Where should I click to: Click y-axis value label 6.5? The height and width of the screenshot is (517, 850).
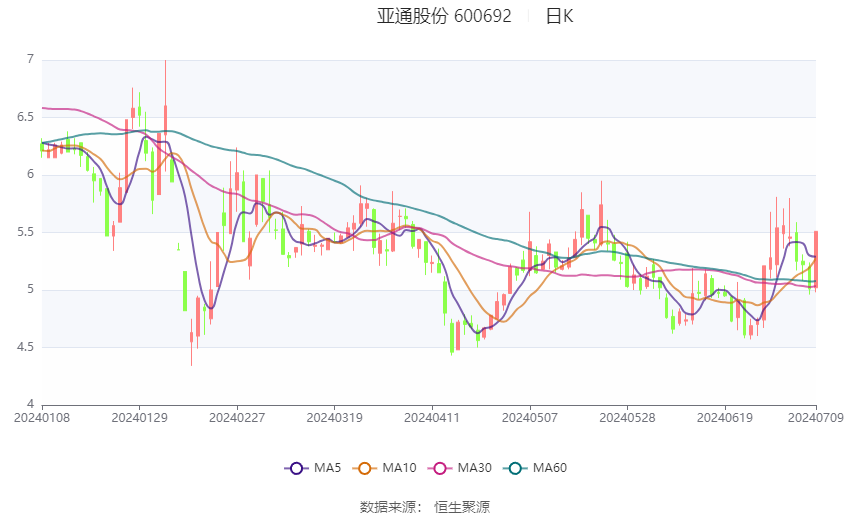(x=25, y=117)
